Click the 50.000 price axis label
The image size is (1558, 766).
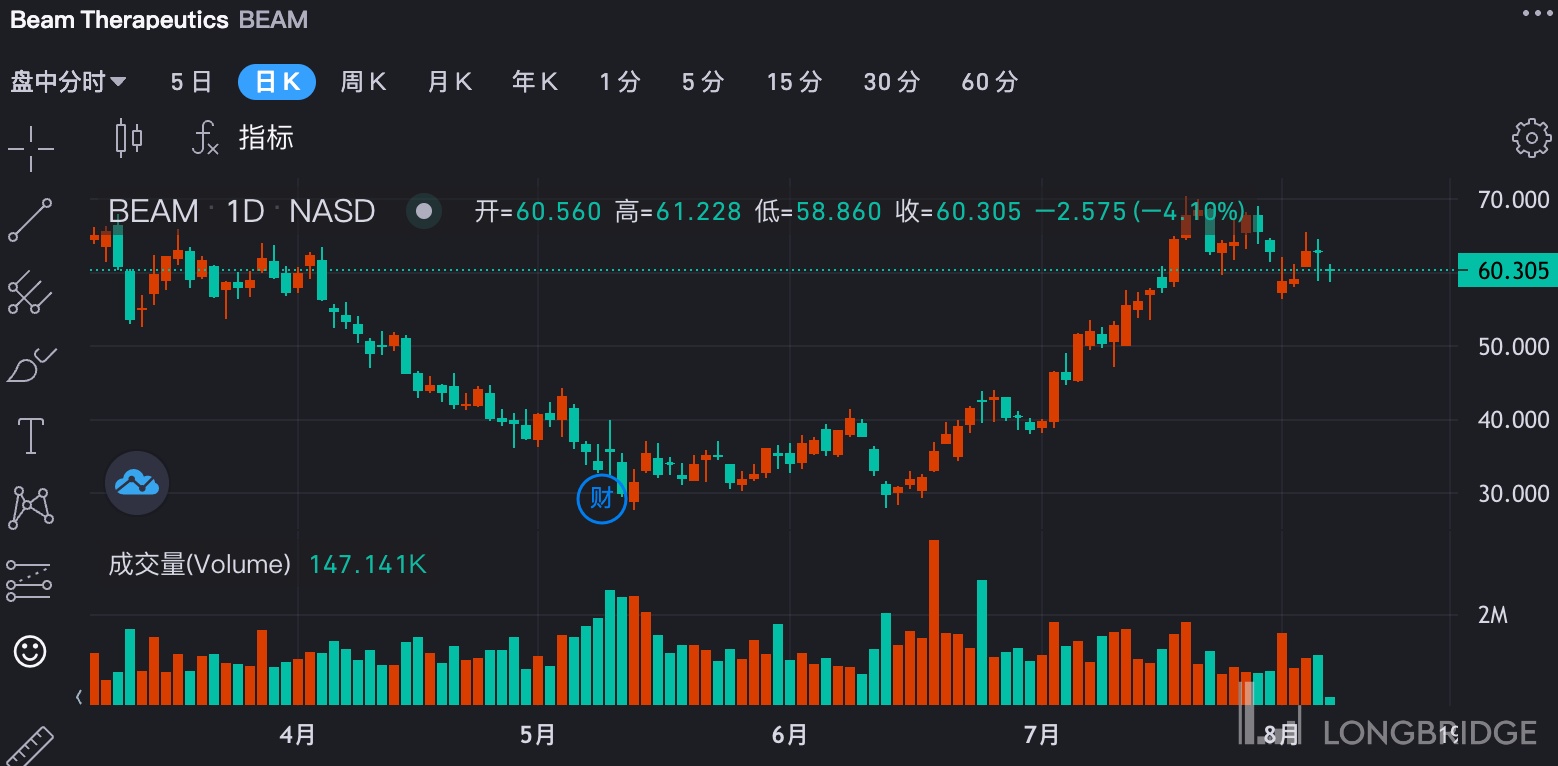tap(1513, 346)
